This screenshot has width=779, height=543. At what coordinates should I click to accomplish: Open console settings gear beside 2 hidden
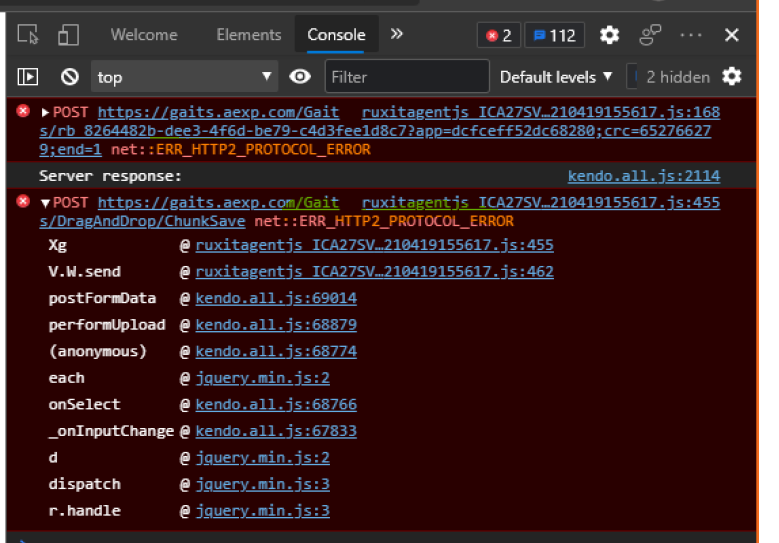pyautogui.click(x=732, y=77)
